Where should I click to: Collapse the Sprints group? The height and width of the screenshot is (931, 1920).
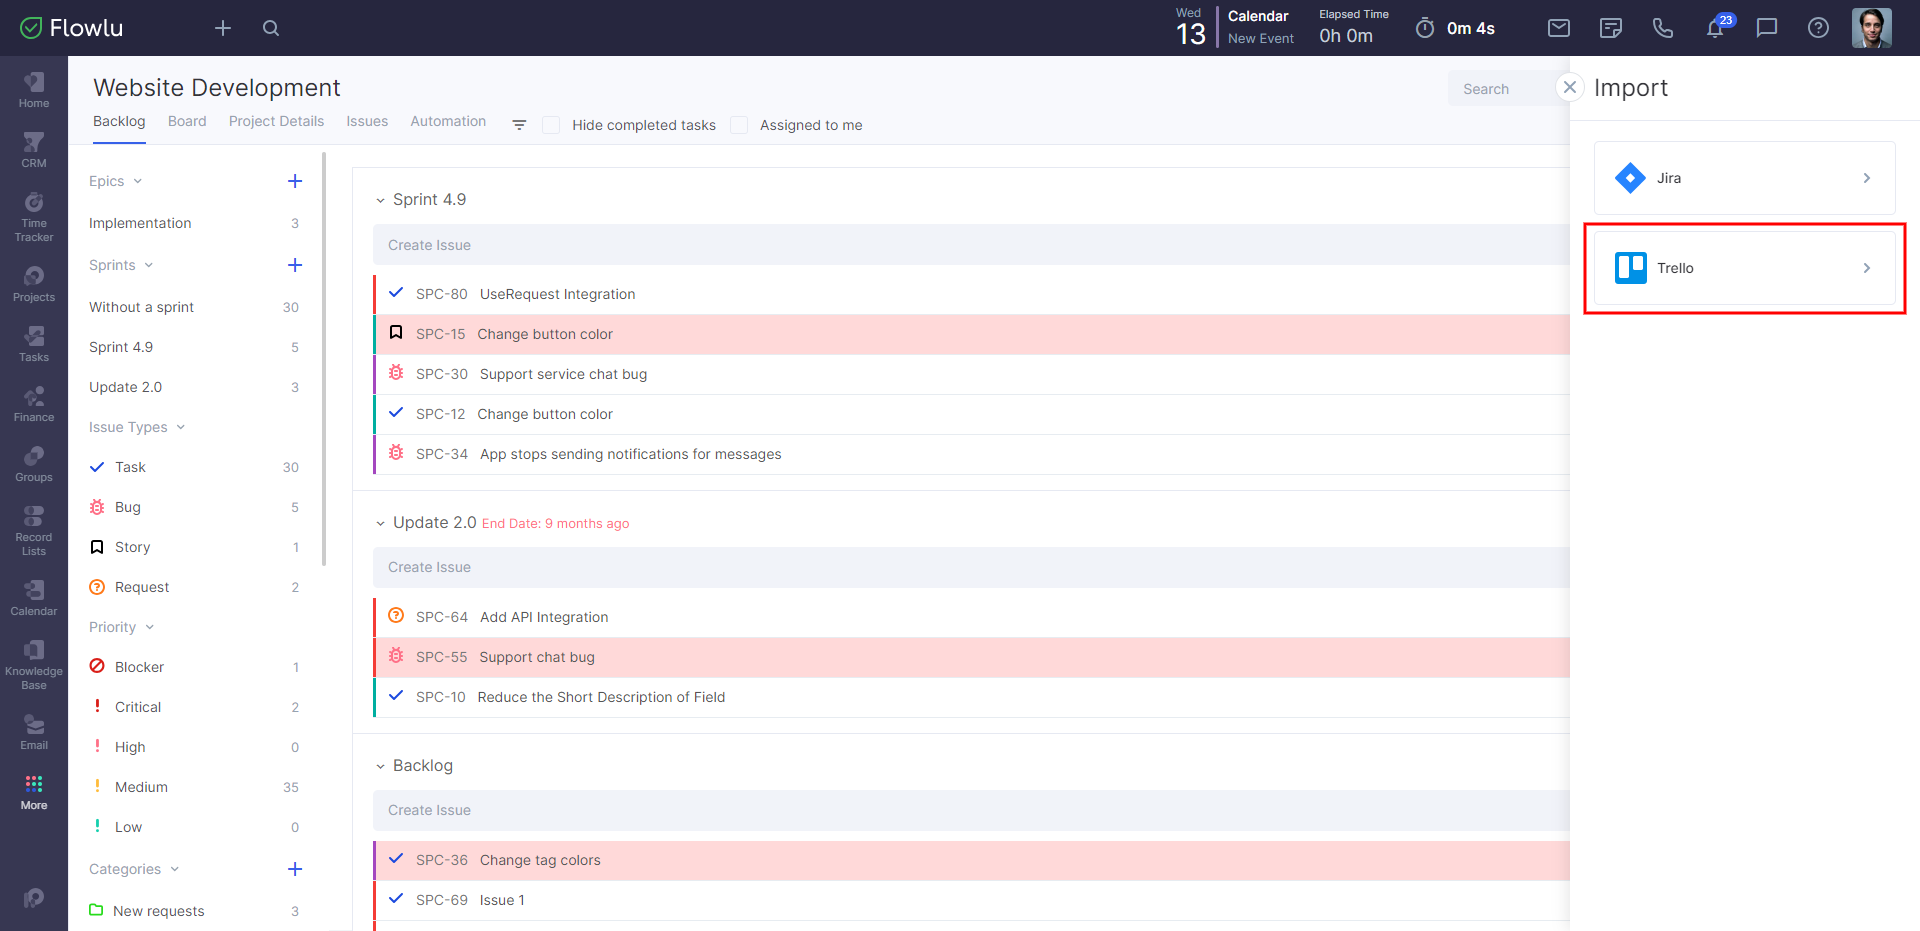pos(149,265)
